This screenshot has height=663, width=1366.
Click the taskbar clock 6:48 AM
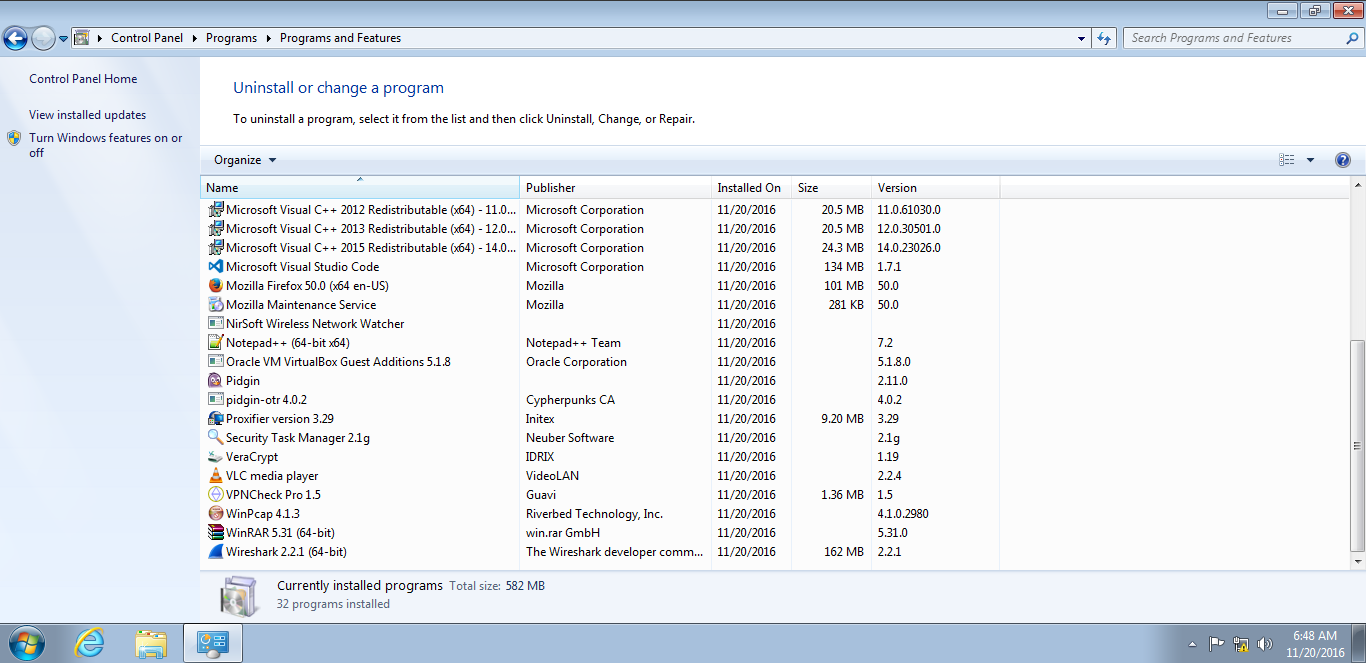(x=1315, y=636)
